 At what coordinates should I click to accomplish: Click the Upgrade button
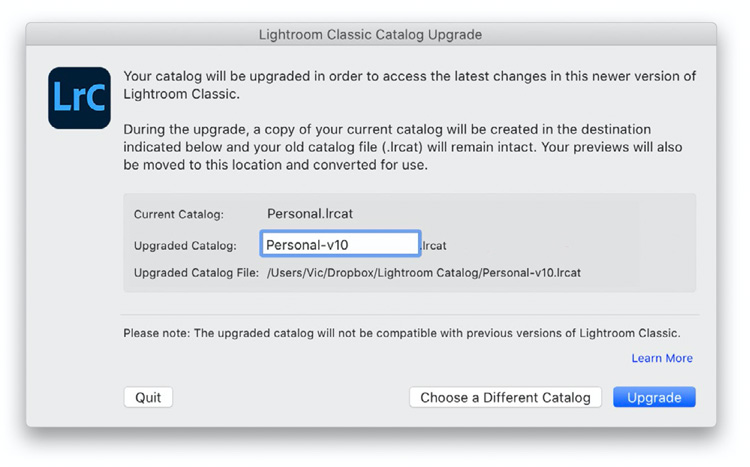654,397
